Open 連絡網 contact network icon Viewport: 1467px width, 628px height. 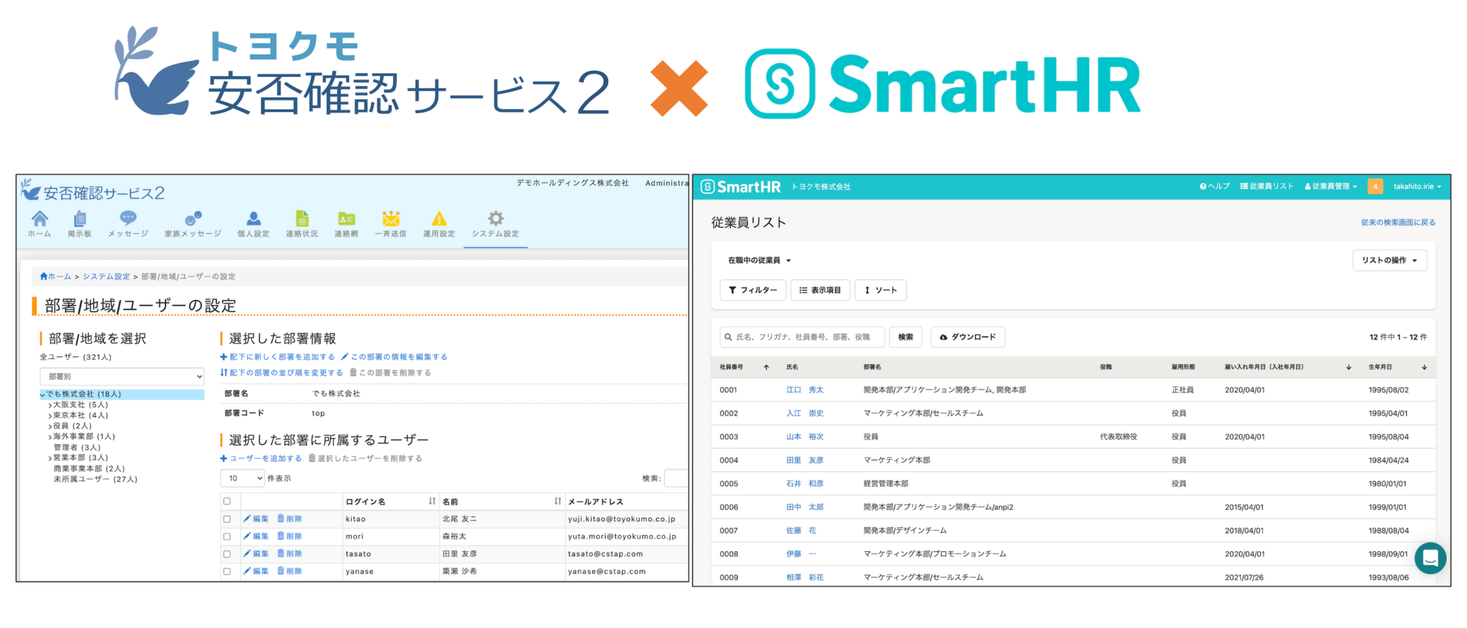click(x=346, y=218)
